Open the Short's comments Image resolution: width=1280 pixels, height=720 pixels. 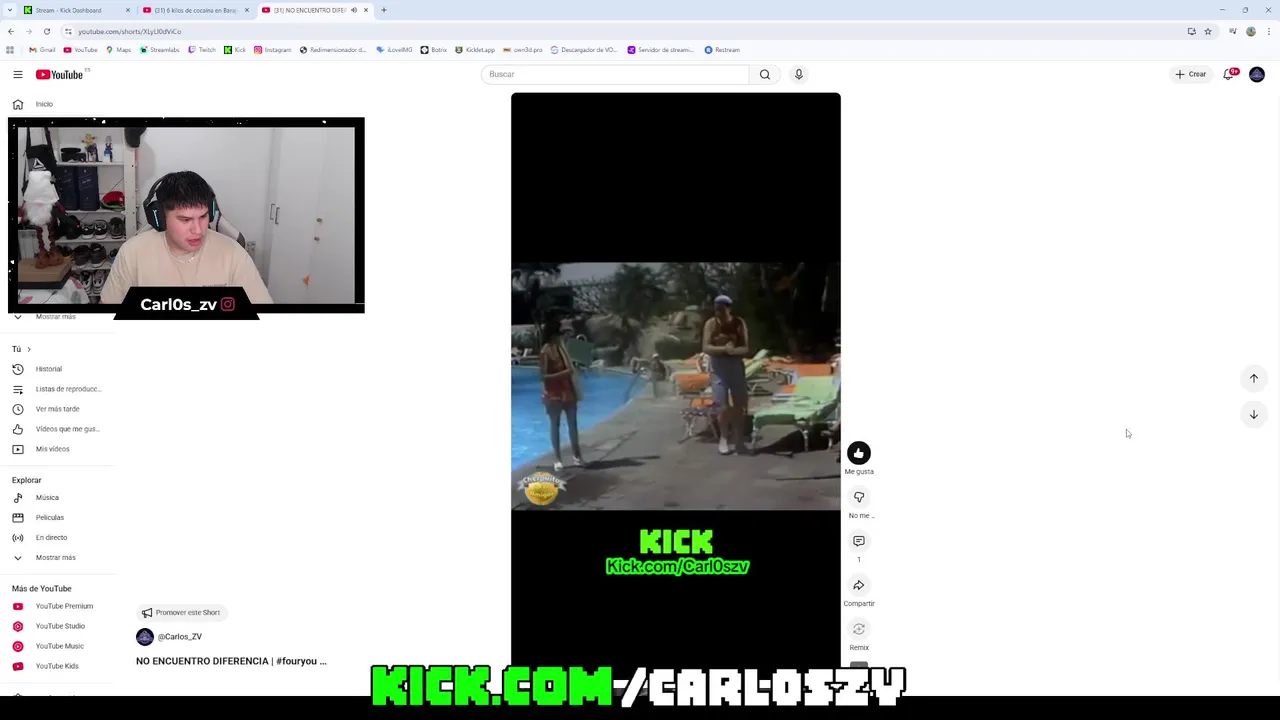[x=858, y=541]
